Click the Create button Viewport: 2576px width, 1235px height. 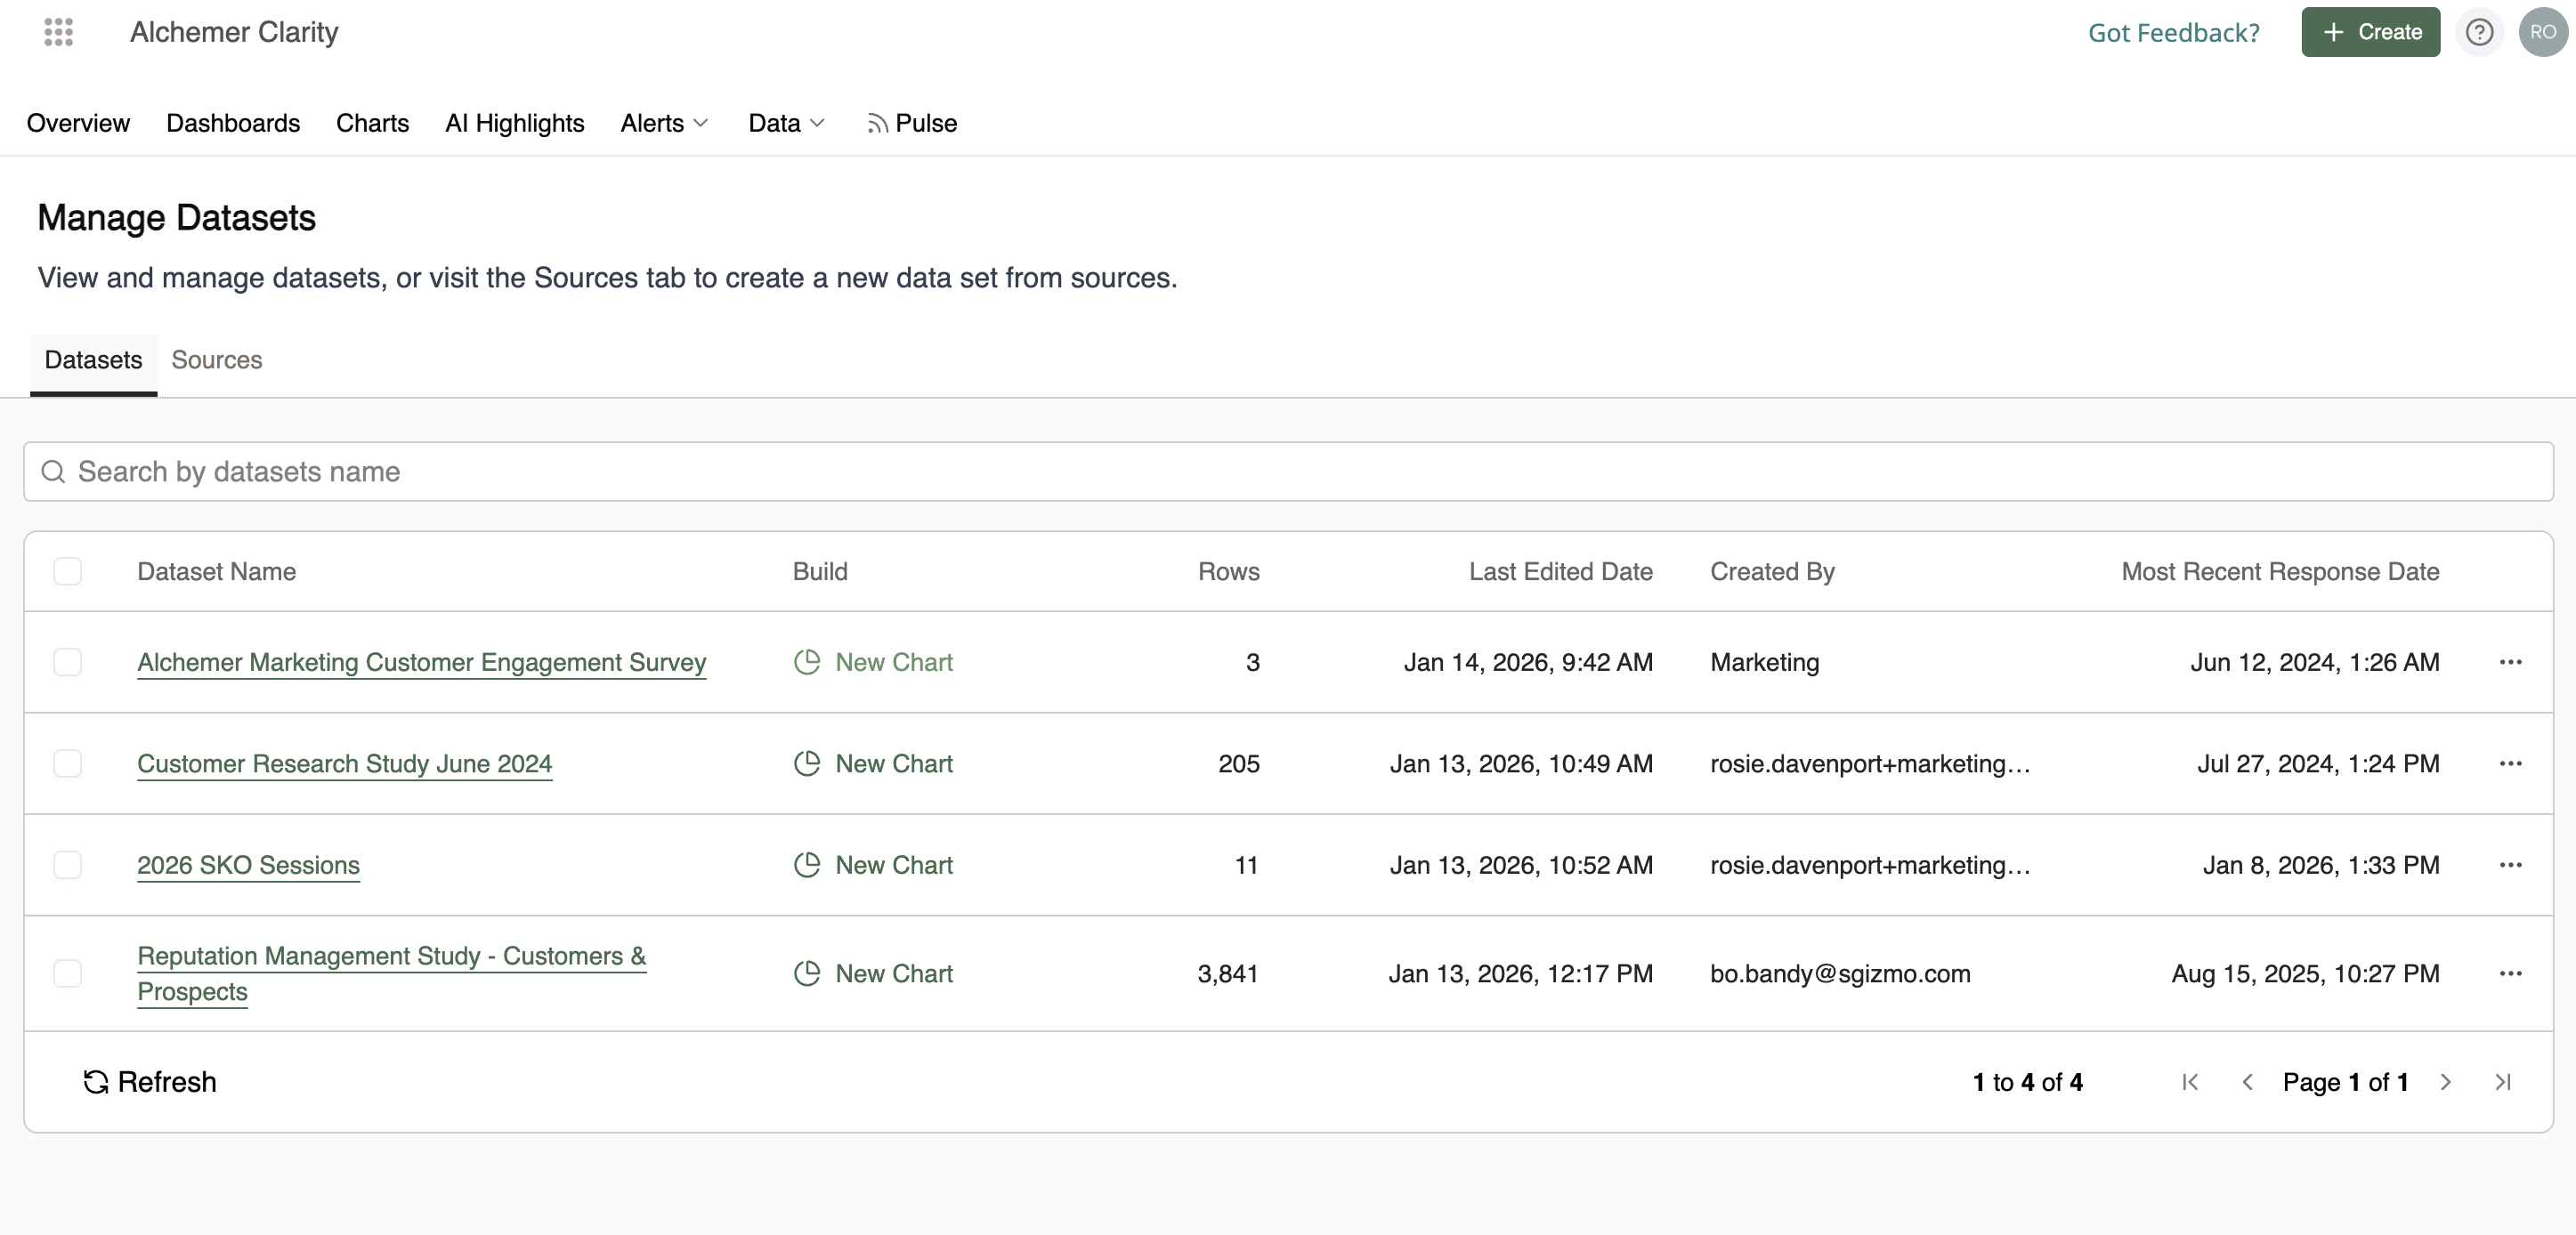click(x=2370, y=32)
